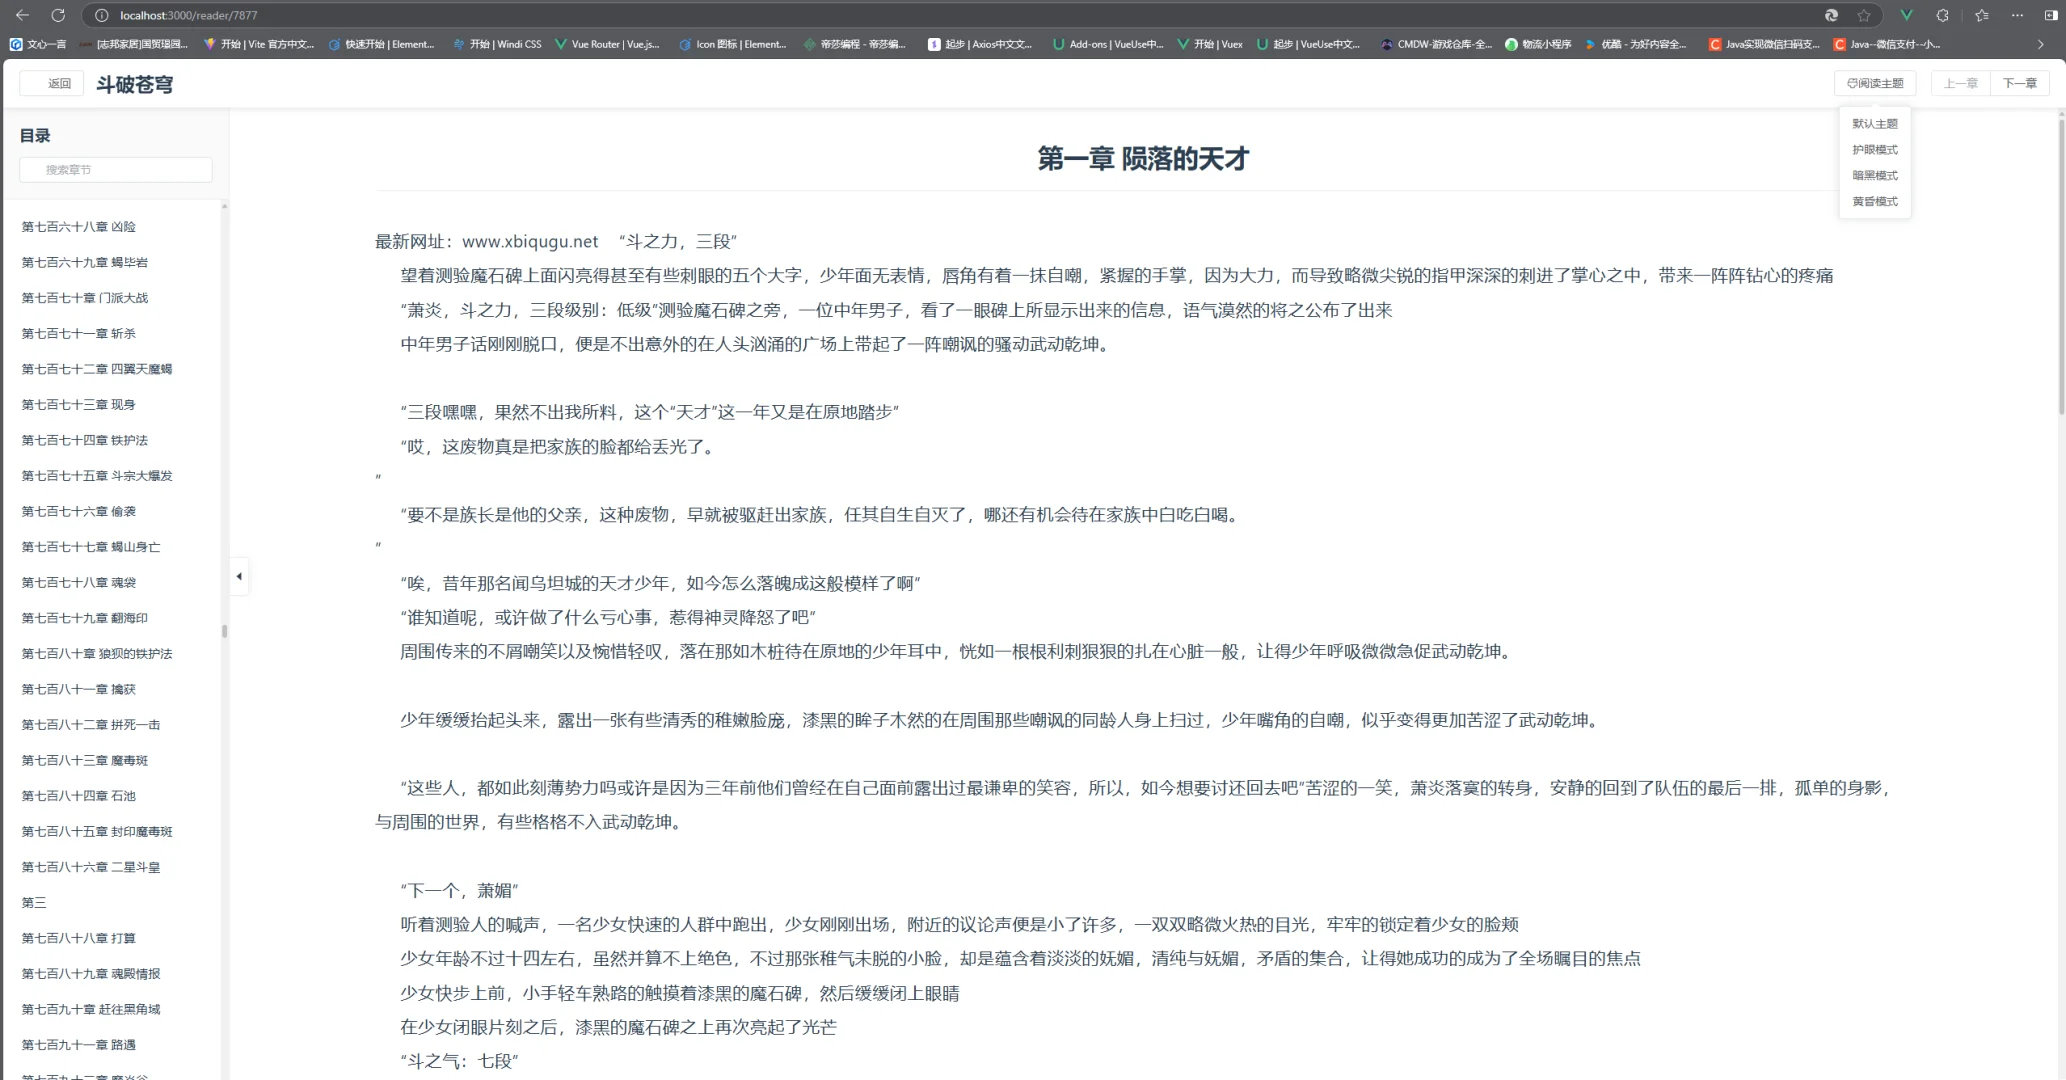The image size is (2066, 1080).
Task: Open the browser settings and more menu
Action: pos(2018,15)
